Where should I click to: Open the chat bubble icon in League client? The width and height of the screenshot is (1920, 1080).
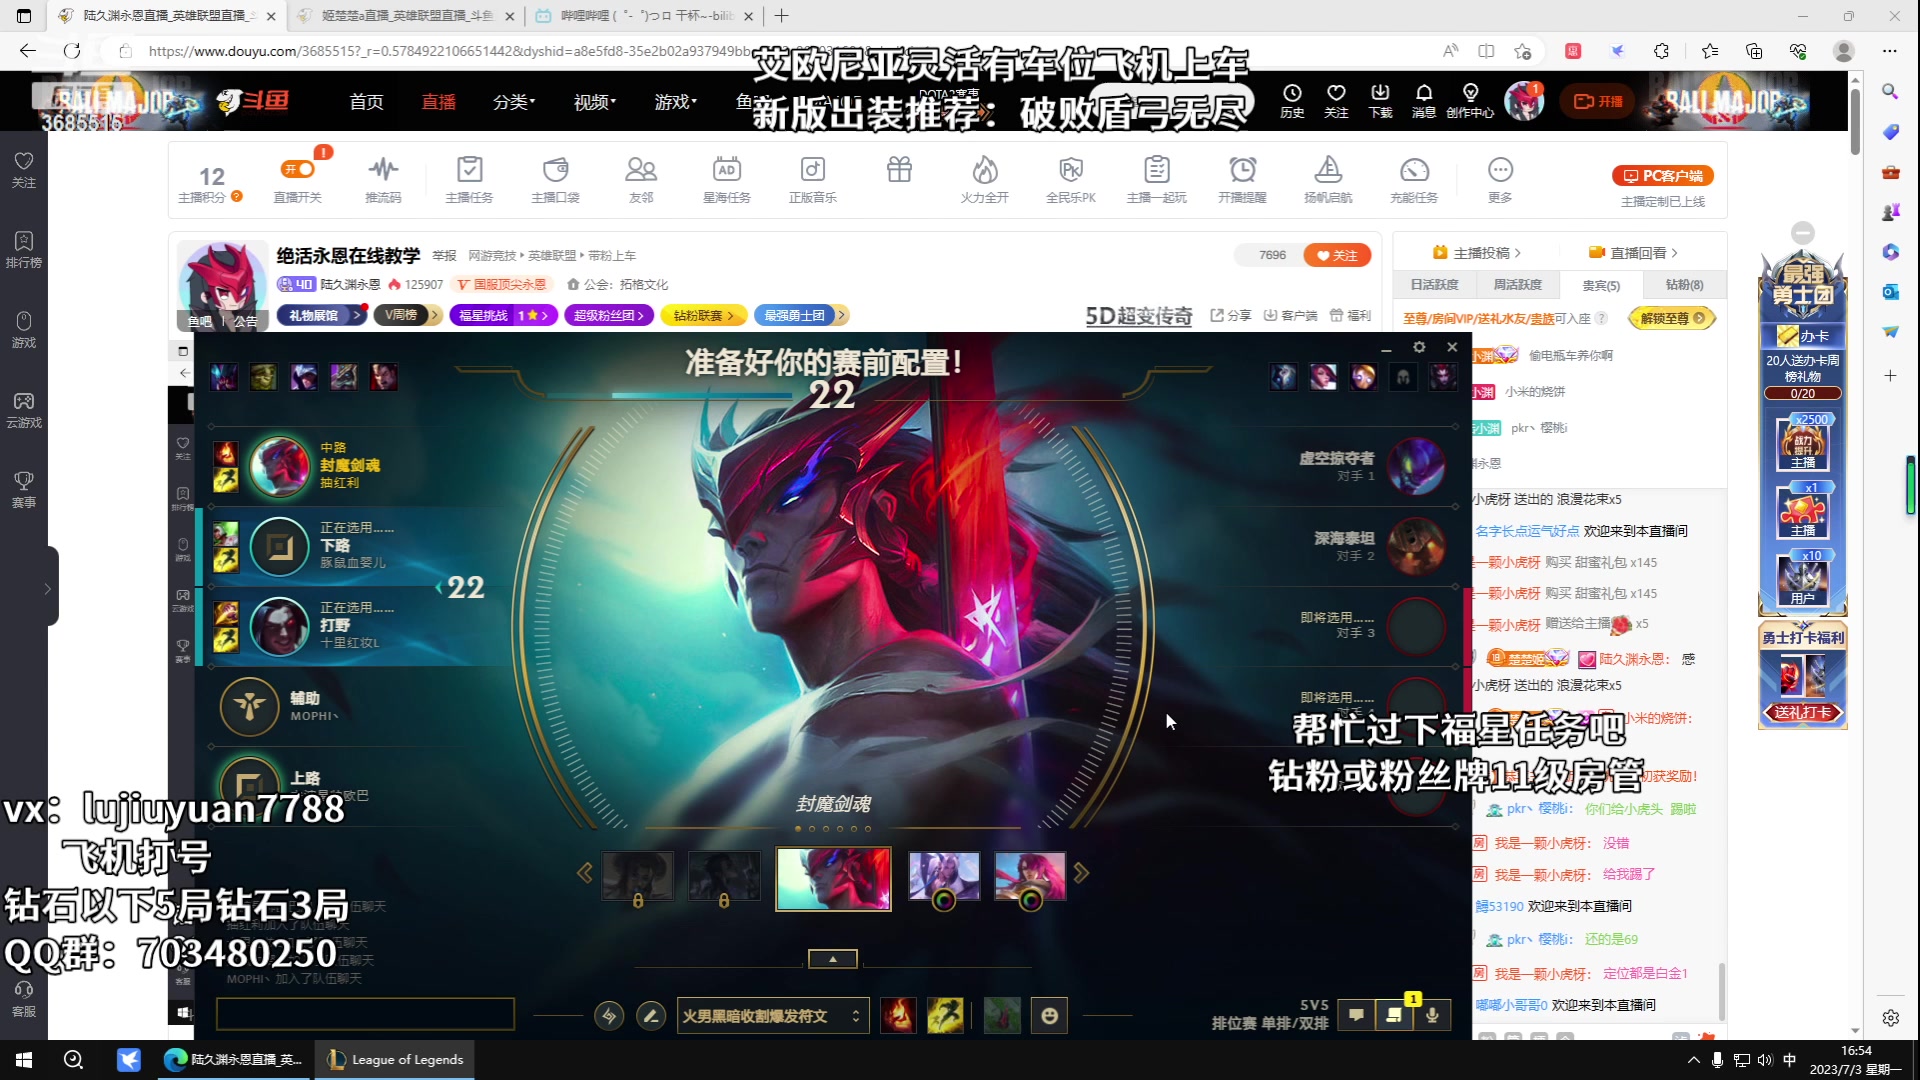point(1356,1016)
